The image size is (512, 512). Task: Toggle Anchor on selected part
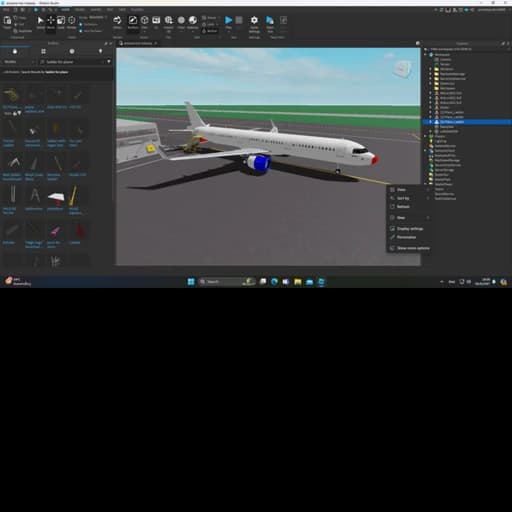click(210, 31)
